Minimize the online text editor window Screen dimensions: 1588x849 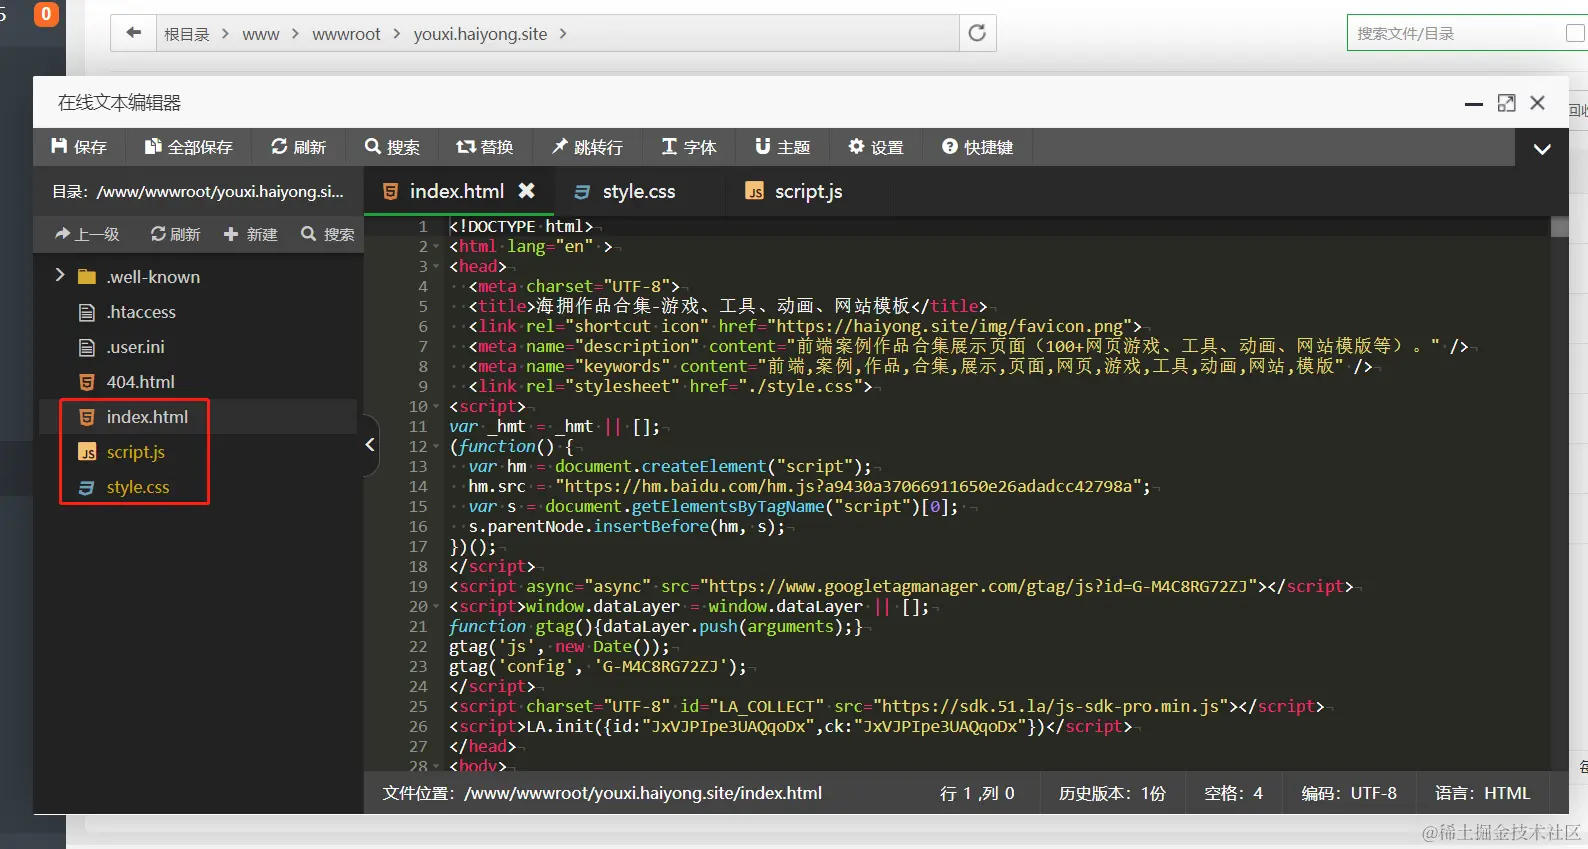(1473, 103)
